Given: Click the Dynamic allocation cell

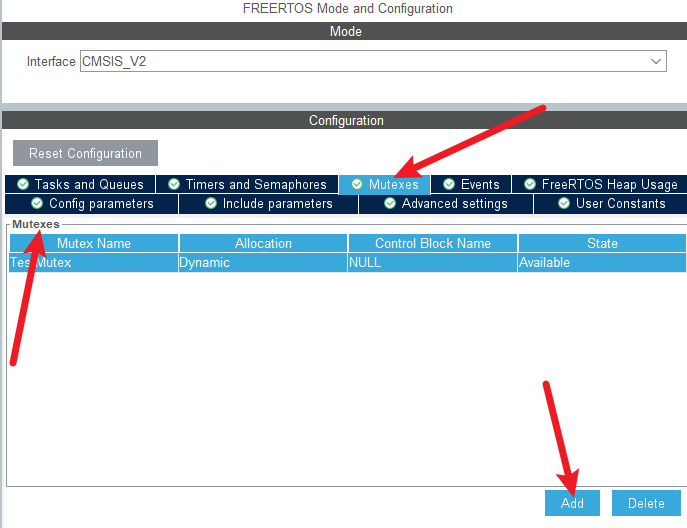Looking at the screenshot, I should pos(263,262).
